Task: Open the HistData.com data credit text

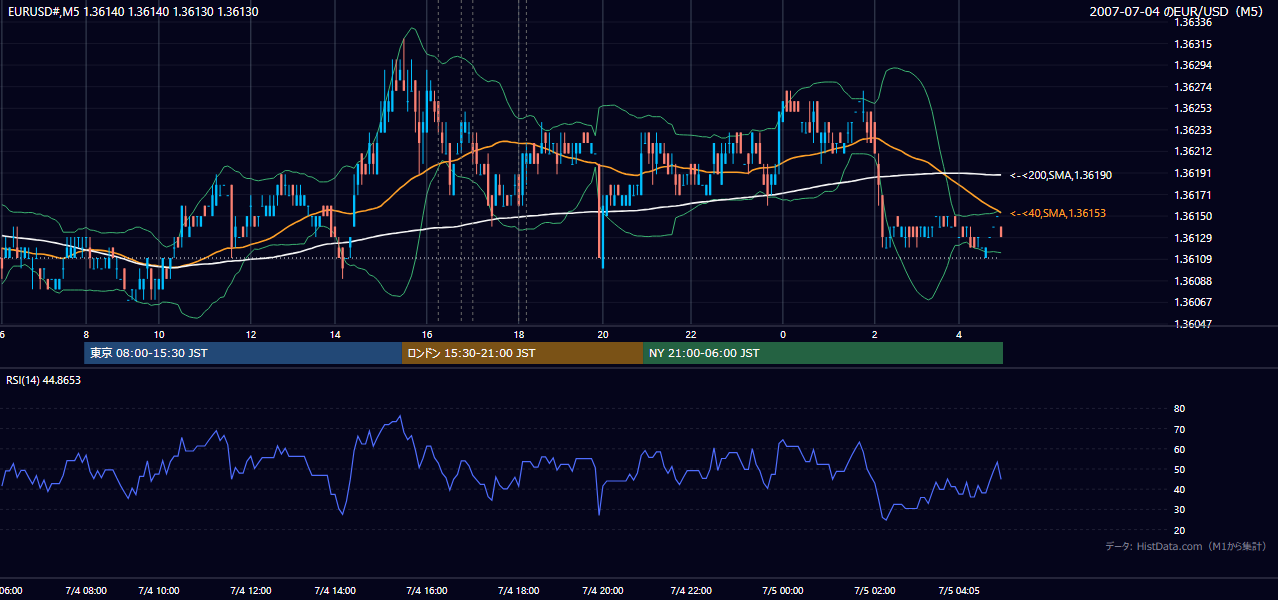Action: click(1186, 546)
